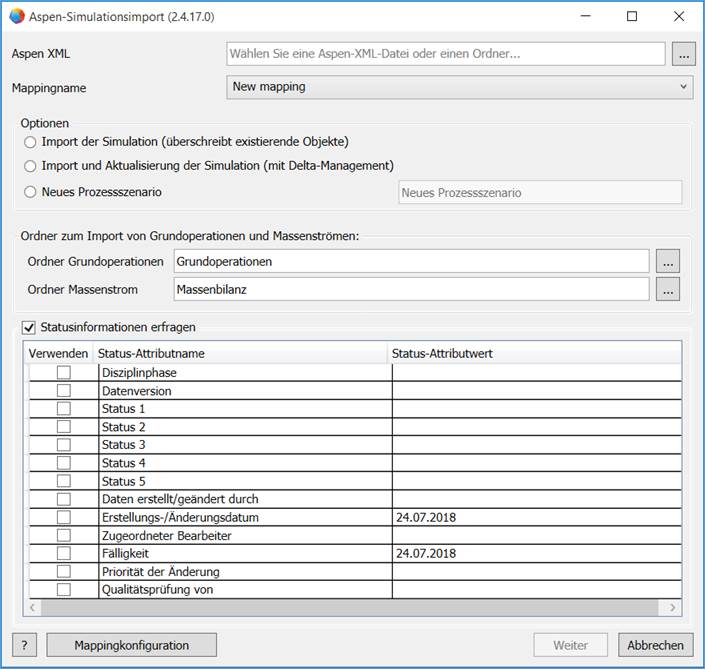The width and height of the screenshot is (705, 669).
Task: Click Disziplinphase attribute value cell
Action: pyautogui.click(x=537, y=373)
